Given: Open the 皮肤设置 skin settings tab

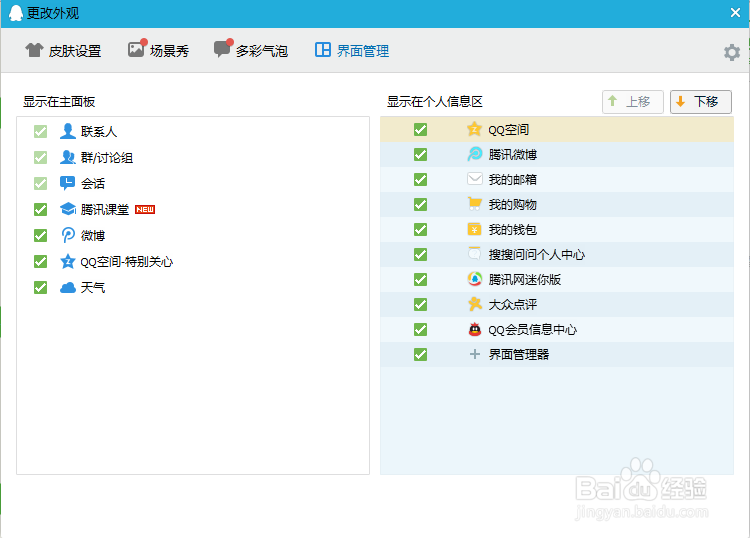Looking at the screenshot, I should [63, 51].
